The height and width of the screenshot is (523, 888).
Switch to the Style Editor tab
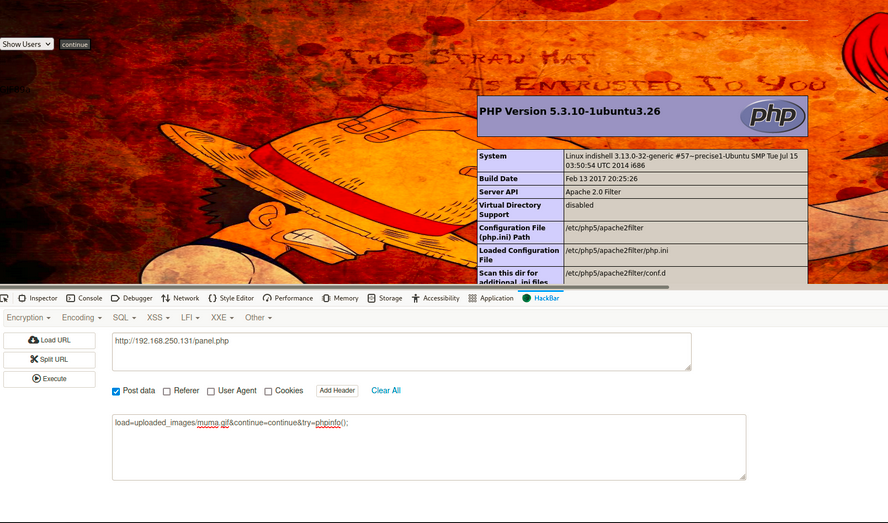click(231, 298)
